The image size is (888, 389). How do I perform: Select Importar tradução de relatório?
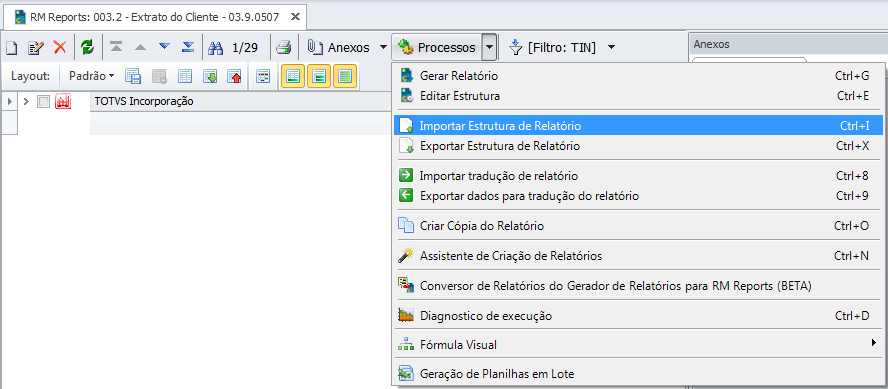[x=638, y=176]
